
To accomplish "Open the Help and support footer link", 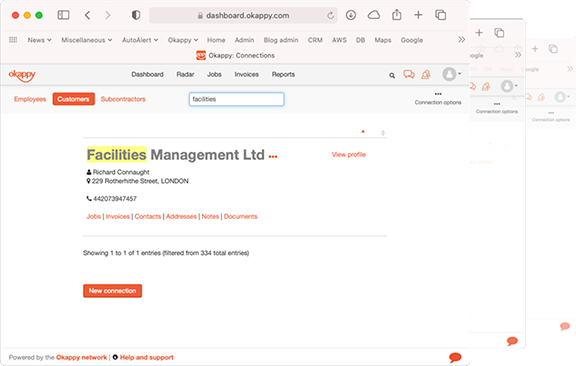I will [x=147, y=357].
